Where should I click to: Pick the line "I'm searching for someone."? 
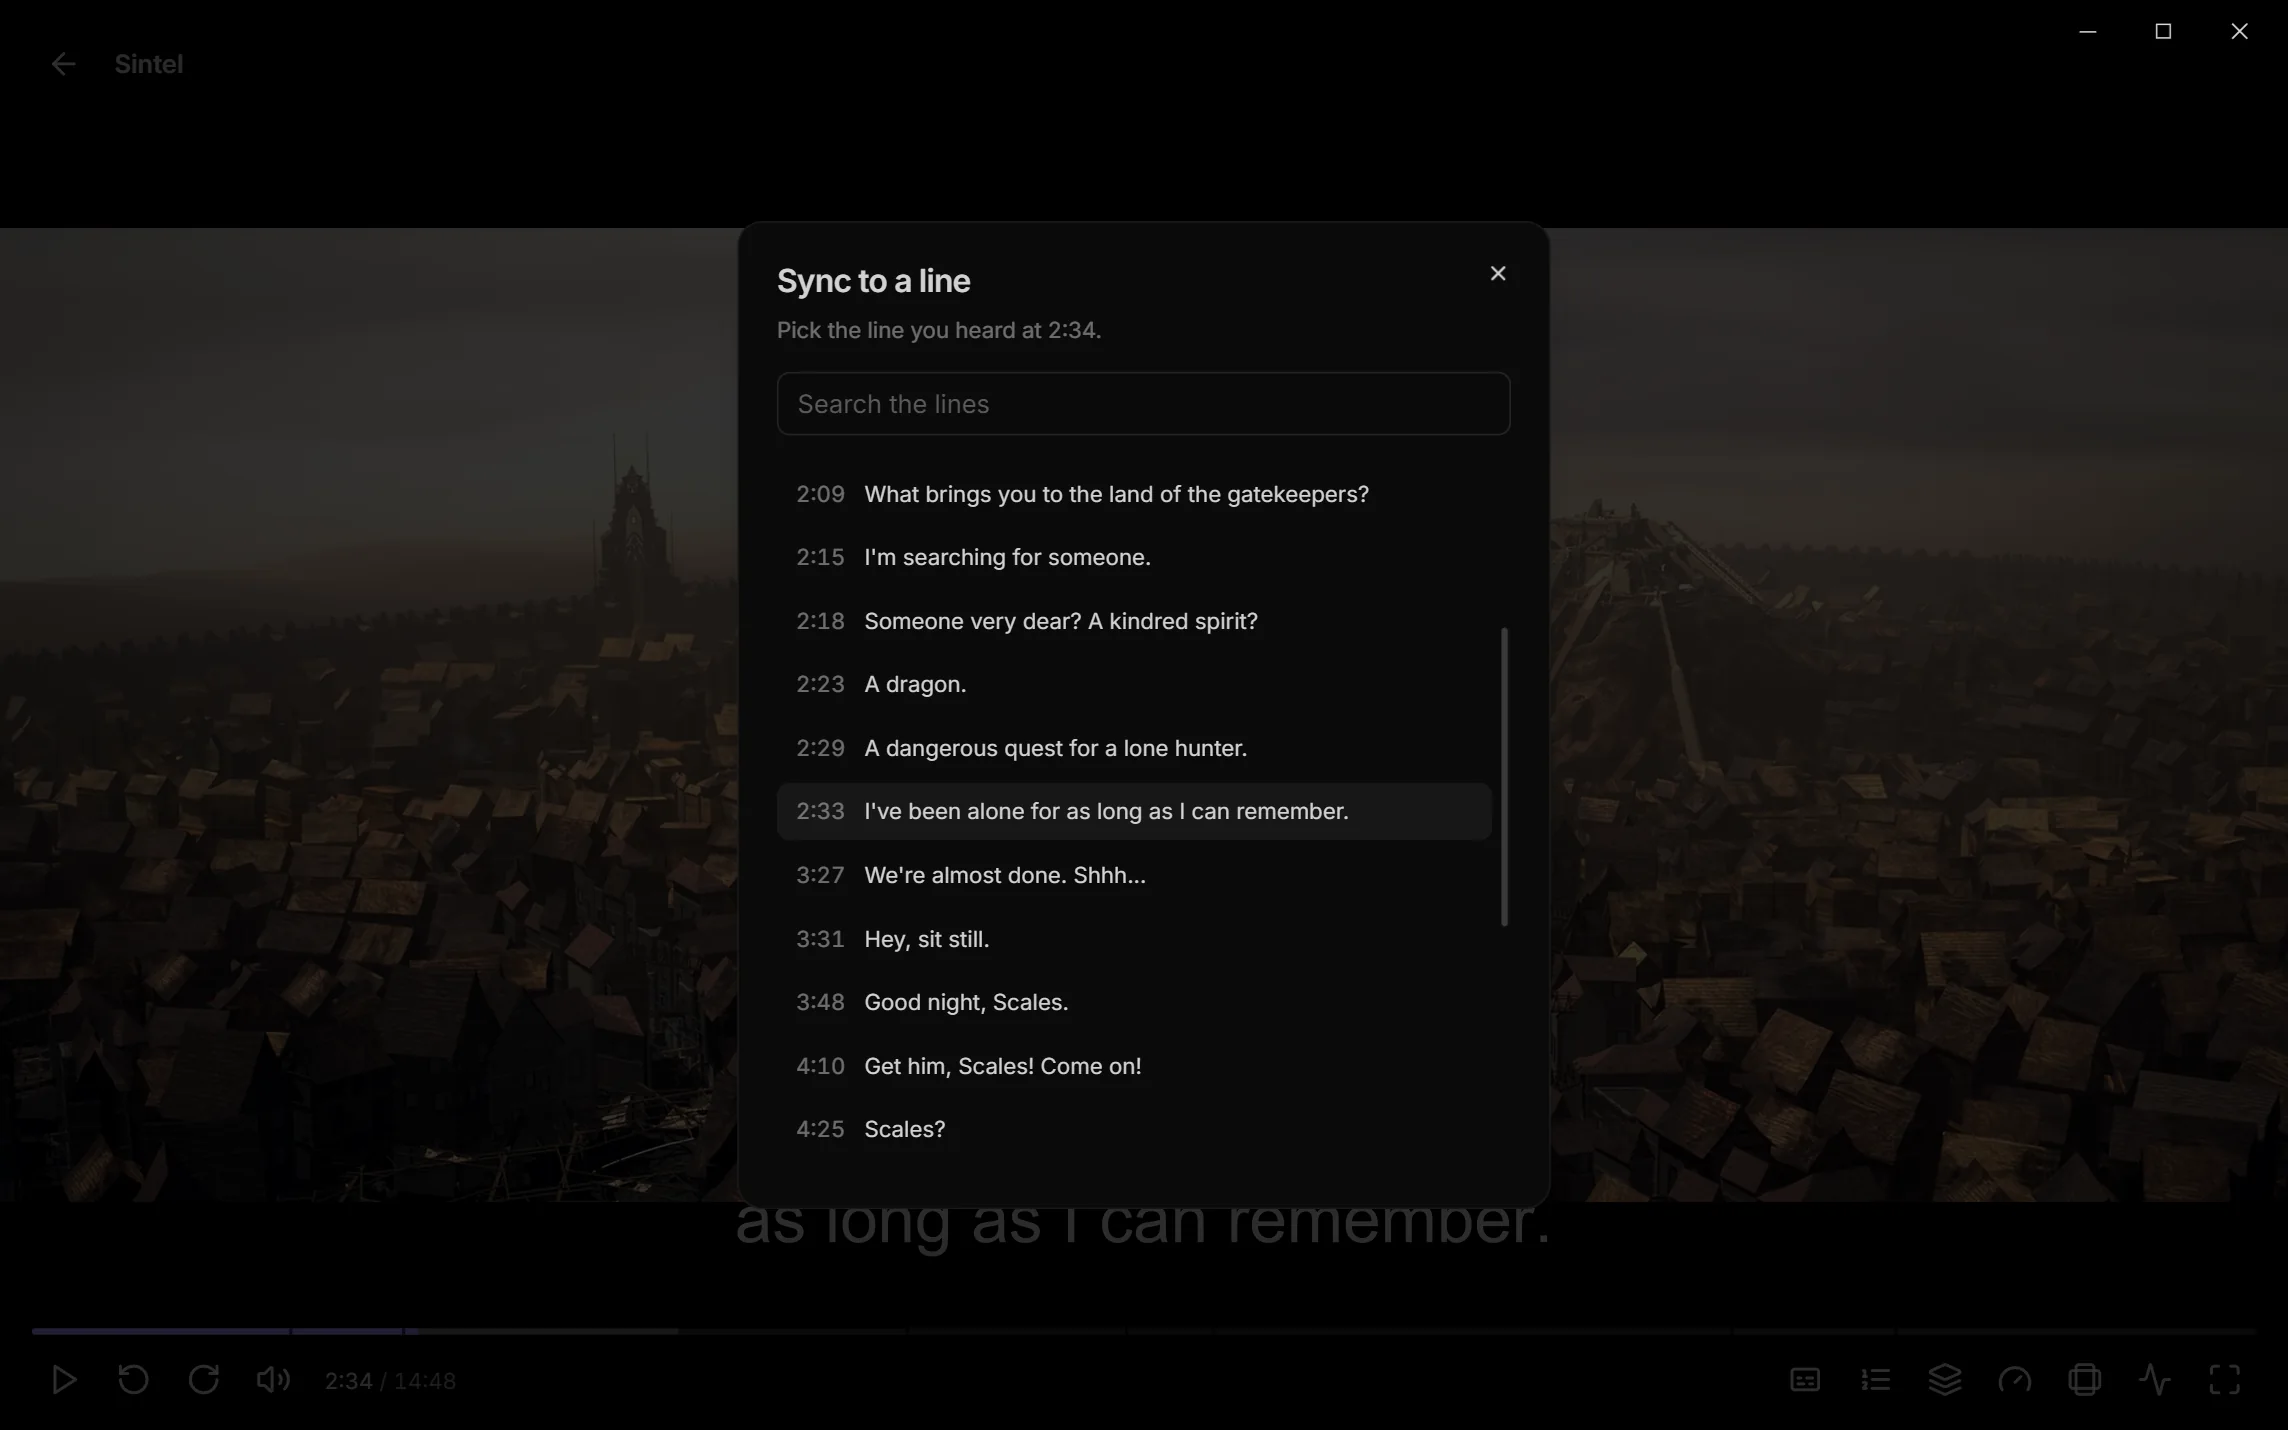pyautogui.click(x=1134, y=557)
